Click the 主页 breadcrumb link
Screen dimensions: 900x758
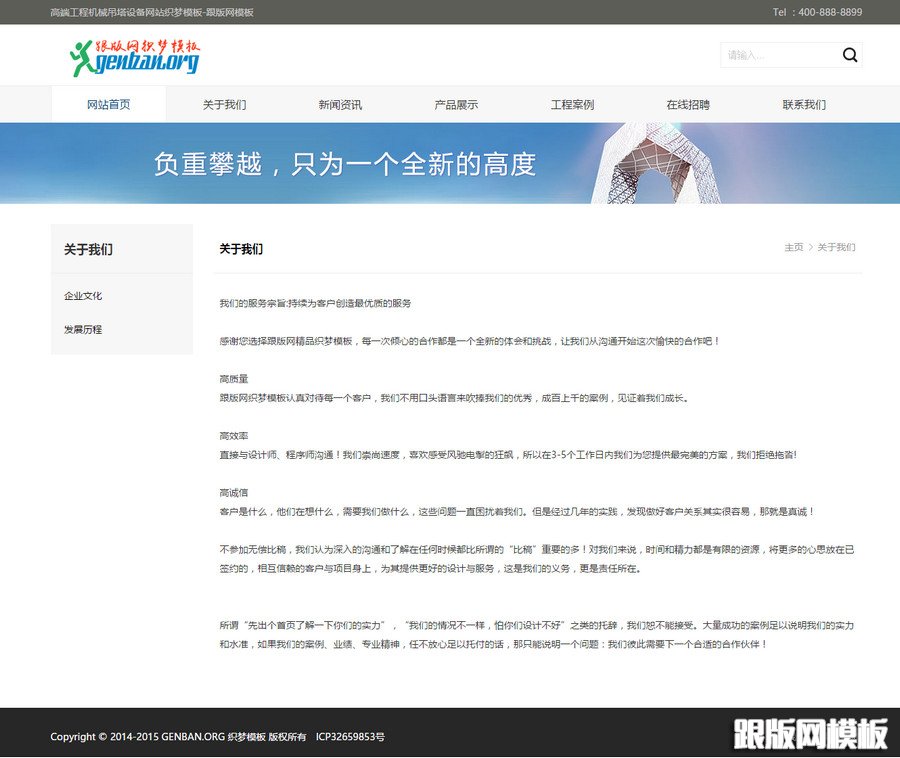pos(794,247)
